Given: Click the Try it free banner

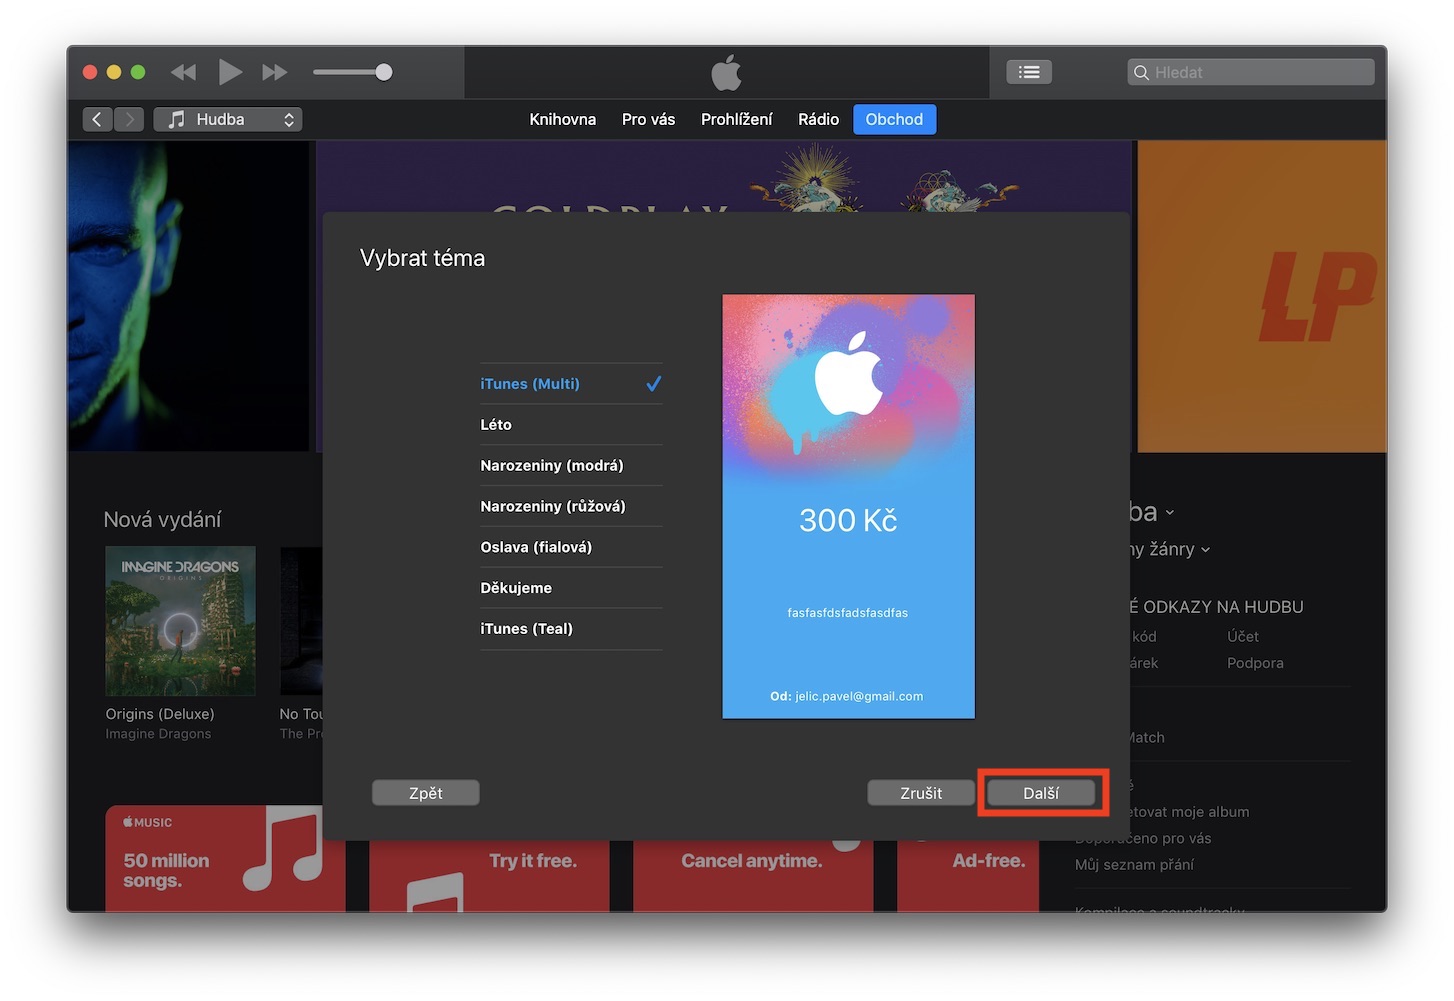Looking at the screenshot, I should click(489, 876).
